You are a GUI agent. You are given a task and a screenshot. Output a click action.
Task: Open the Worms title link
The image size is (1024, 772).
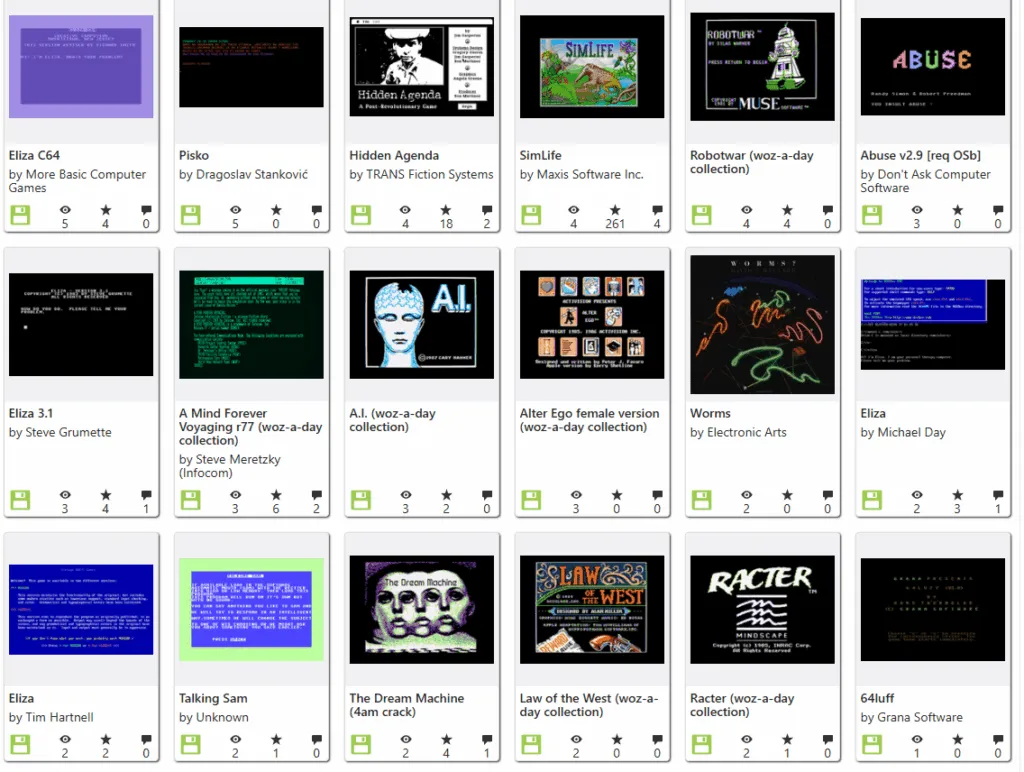pos(711,413)
